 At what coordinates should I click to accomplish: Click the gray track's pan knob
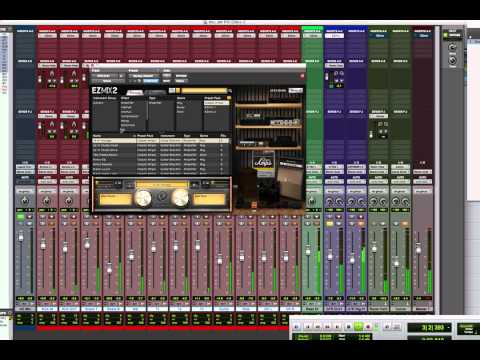click(x=25, y=201)
